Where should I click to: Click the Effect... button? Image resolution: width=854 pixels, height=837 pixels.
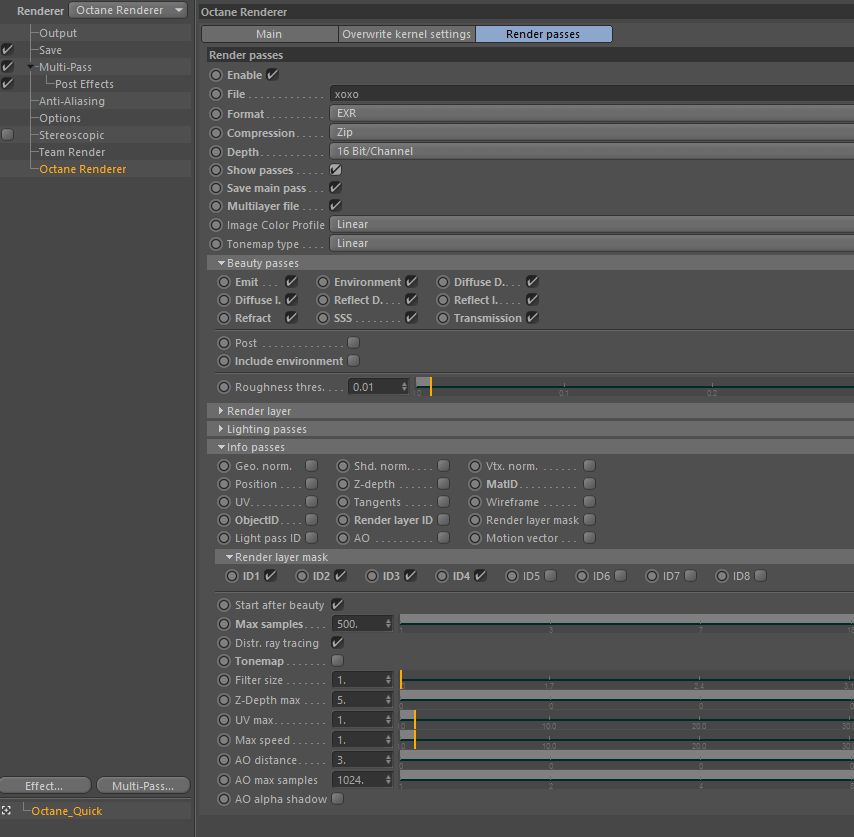[45, 786]
